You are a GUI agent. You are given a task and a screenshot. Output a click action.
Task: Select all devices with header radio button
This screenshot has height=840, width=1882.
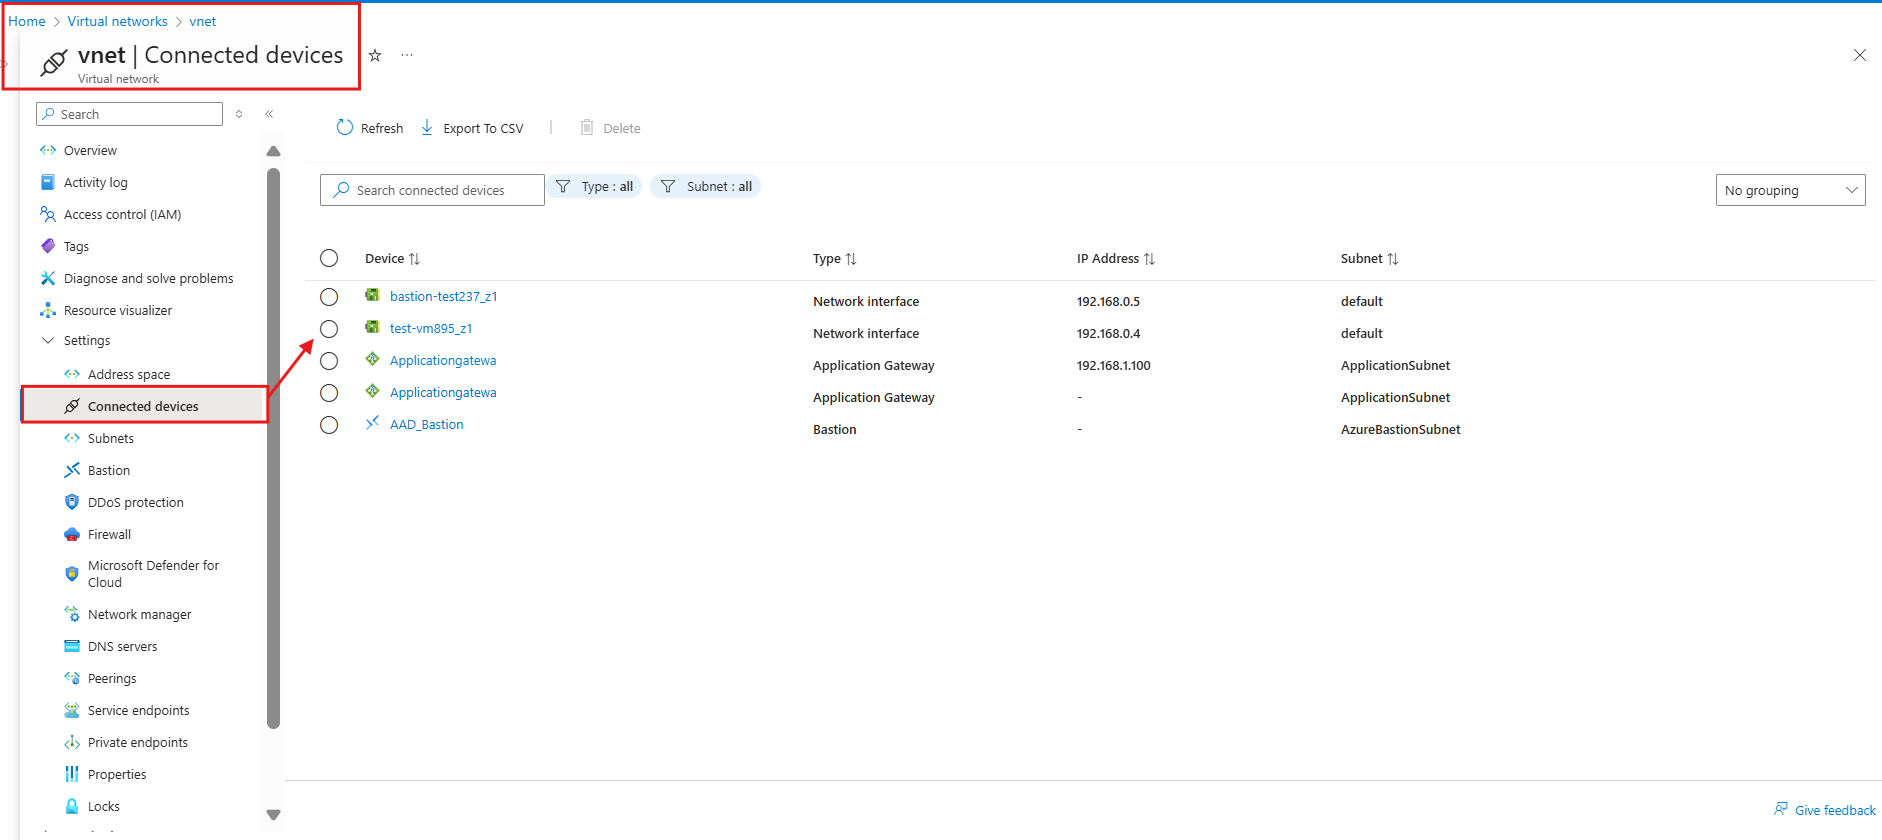pos(329,258)
